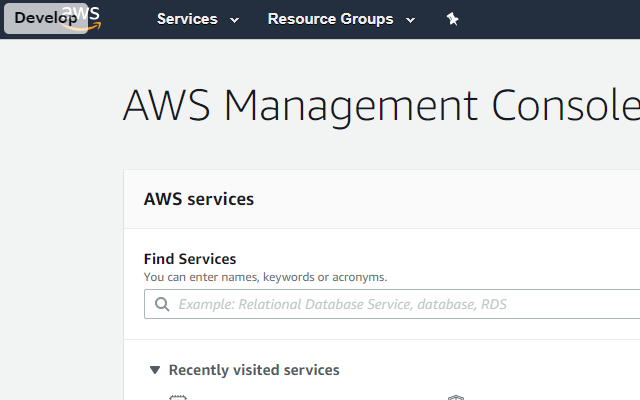Click the Resource Groups dropdown chevron
Image resolution: width=640 pixels, height=400 pixels.
[x=411, y=20]
